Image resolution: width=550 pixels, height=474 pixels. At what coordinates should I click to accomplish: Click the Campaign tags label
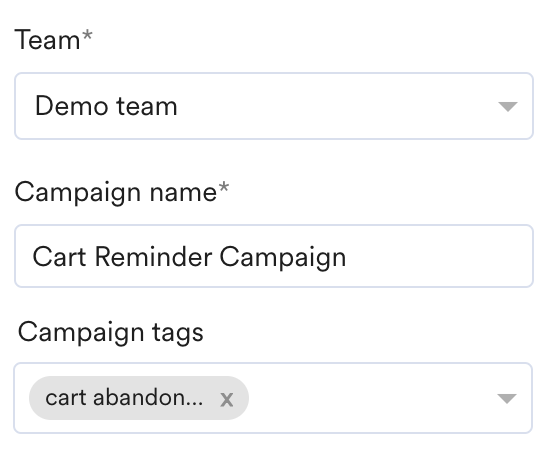click(x=110, y=332)
